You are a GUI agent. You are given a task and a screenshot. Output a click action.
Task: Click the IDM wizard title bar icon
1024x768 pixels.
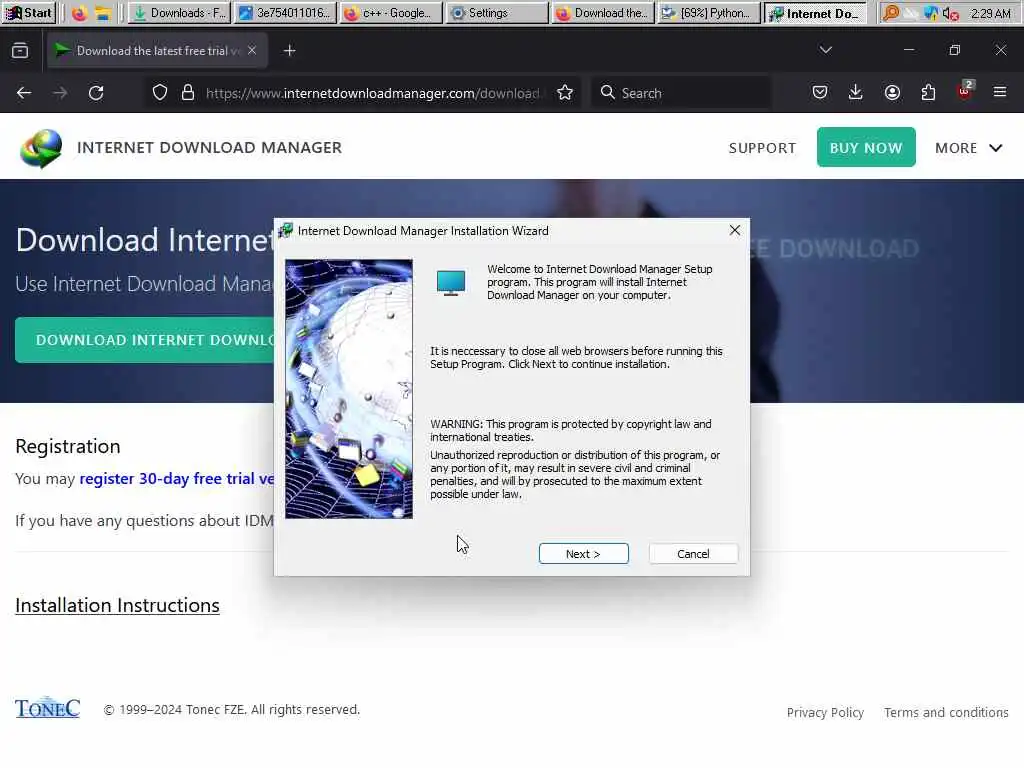[x=285, y=231]
